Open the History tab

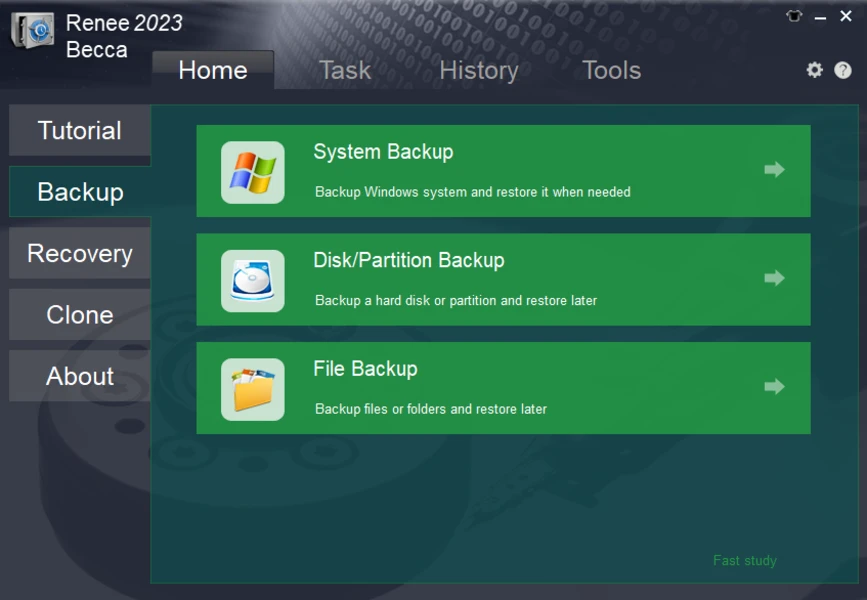(x=479, y=71)
